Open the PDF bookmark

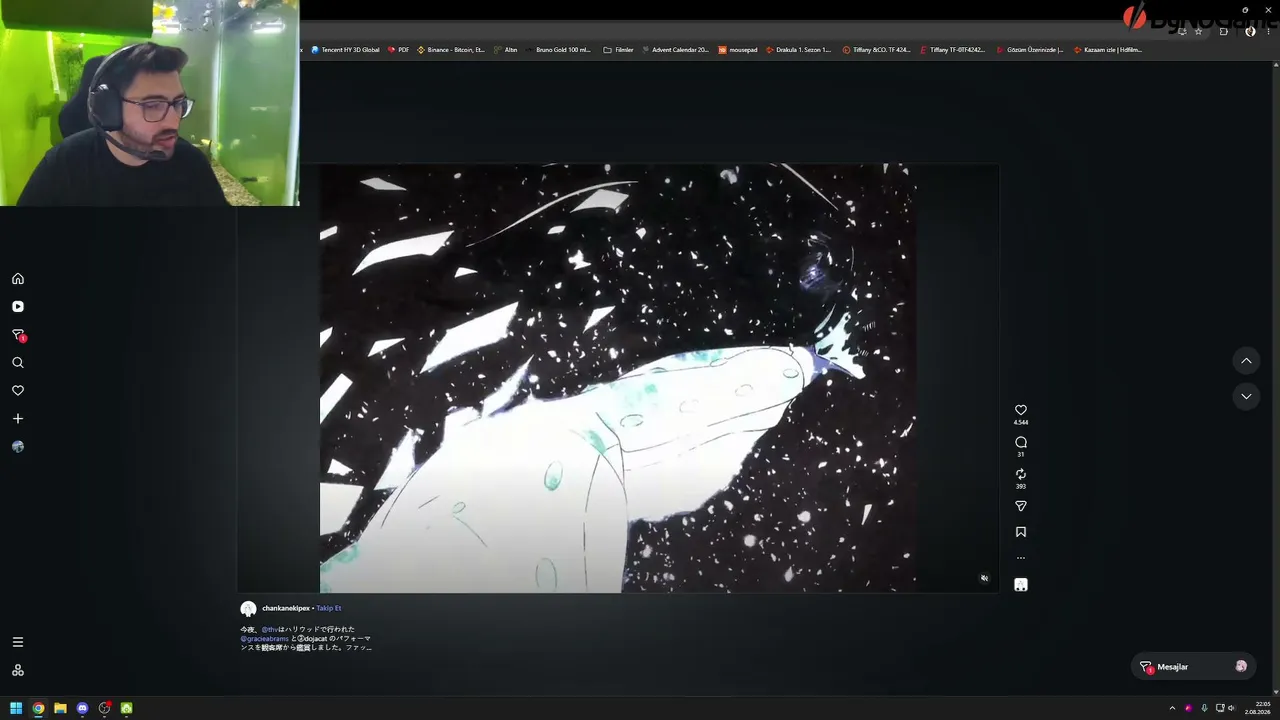point(399,50)
